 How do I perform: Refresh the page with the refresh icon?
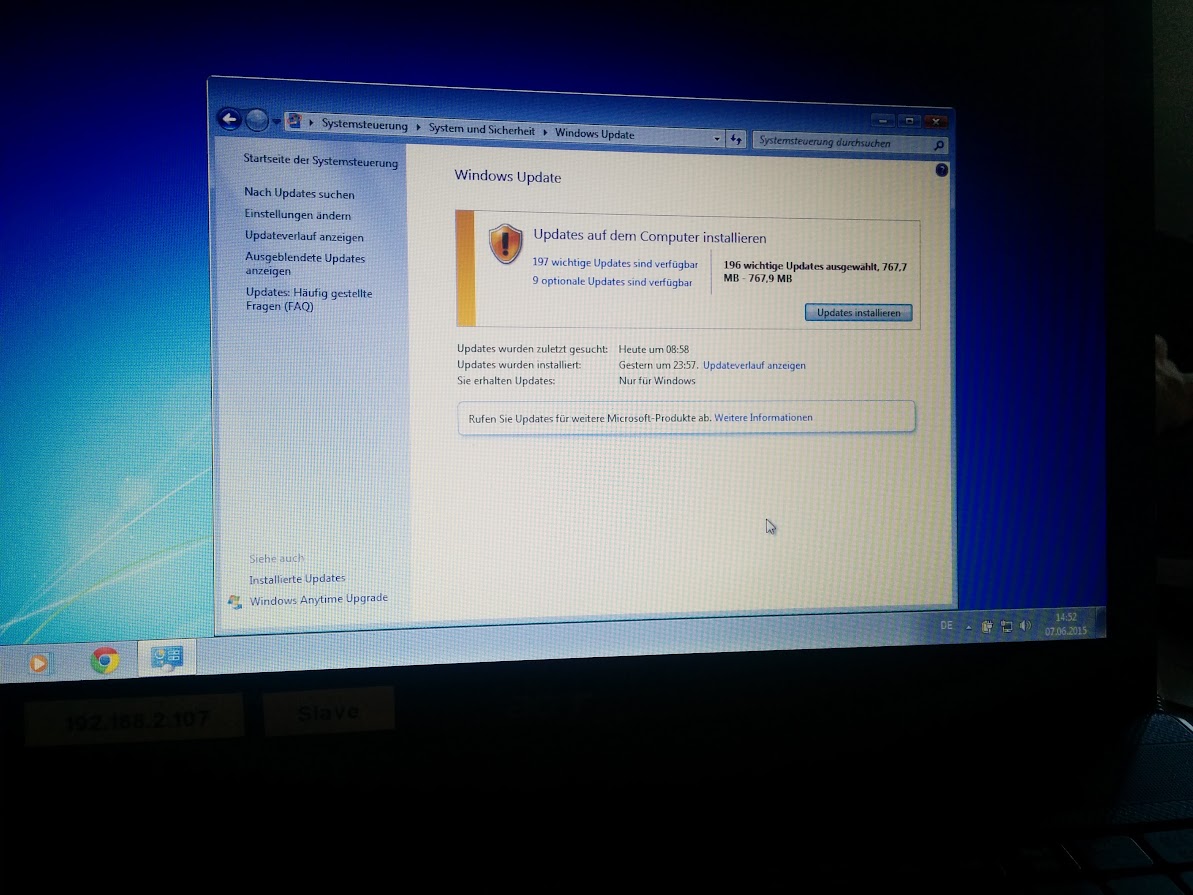click(736, 139)
